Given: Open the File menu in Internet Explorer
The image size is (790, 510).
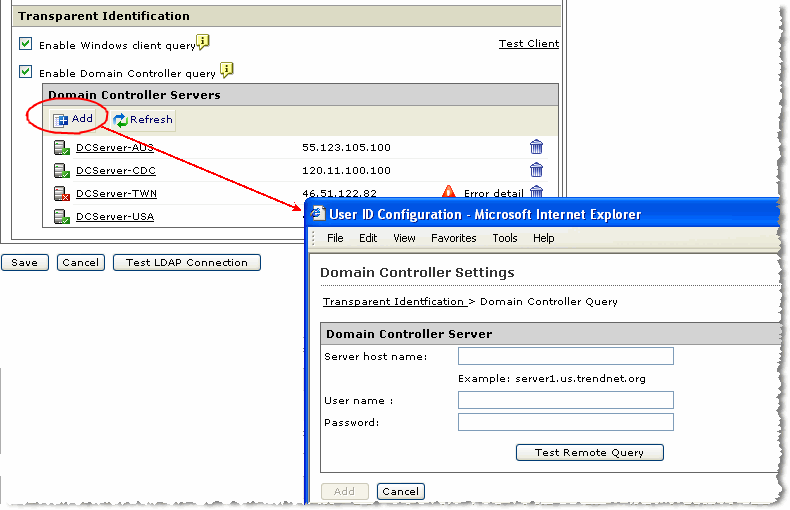Looking at the screenshot, I should (x=335, y=238).
